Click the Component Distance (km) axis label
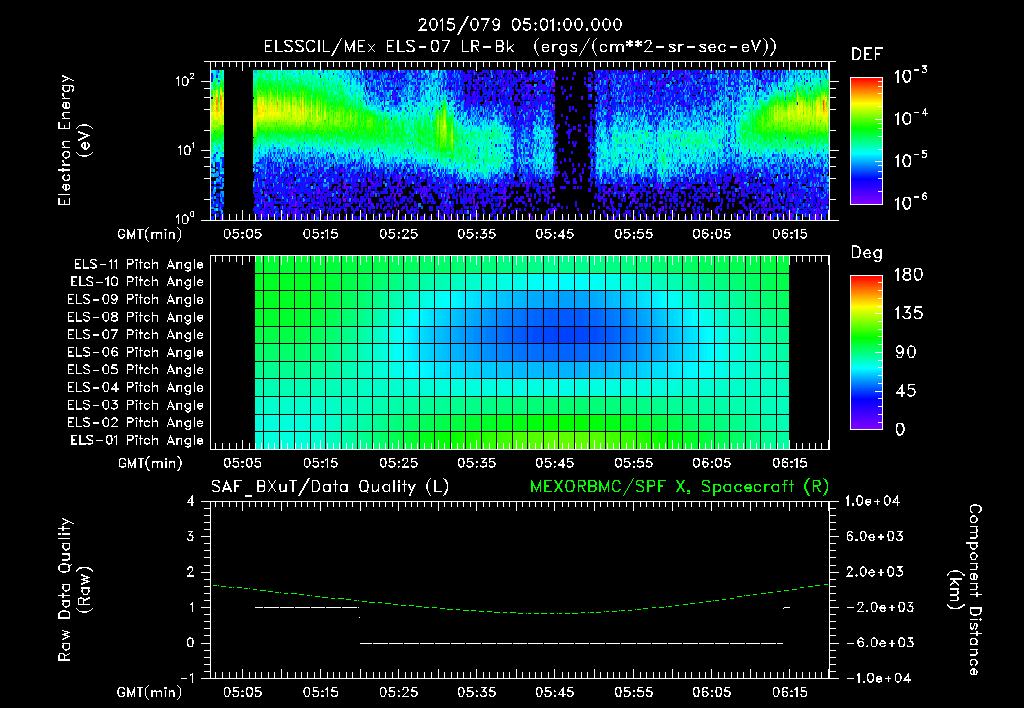Image resolution: width=1024 pixels, height=708 pixels. tap(965, 590)
